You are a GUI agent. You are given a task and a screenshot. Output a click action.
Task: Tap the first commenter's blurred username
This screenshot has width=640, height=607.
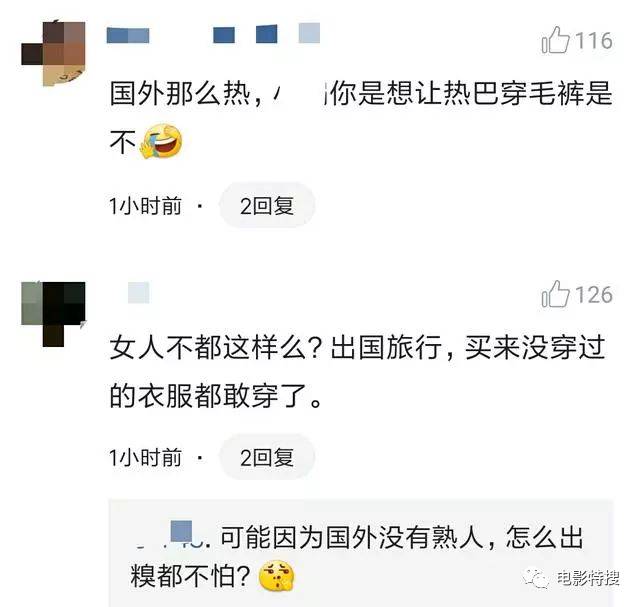213,33
